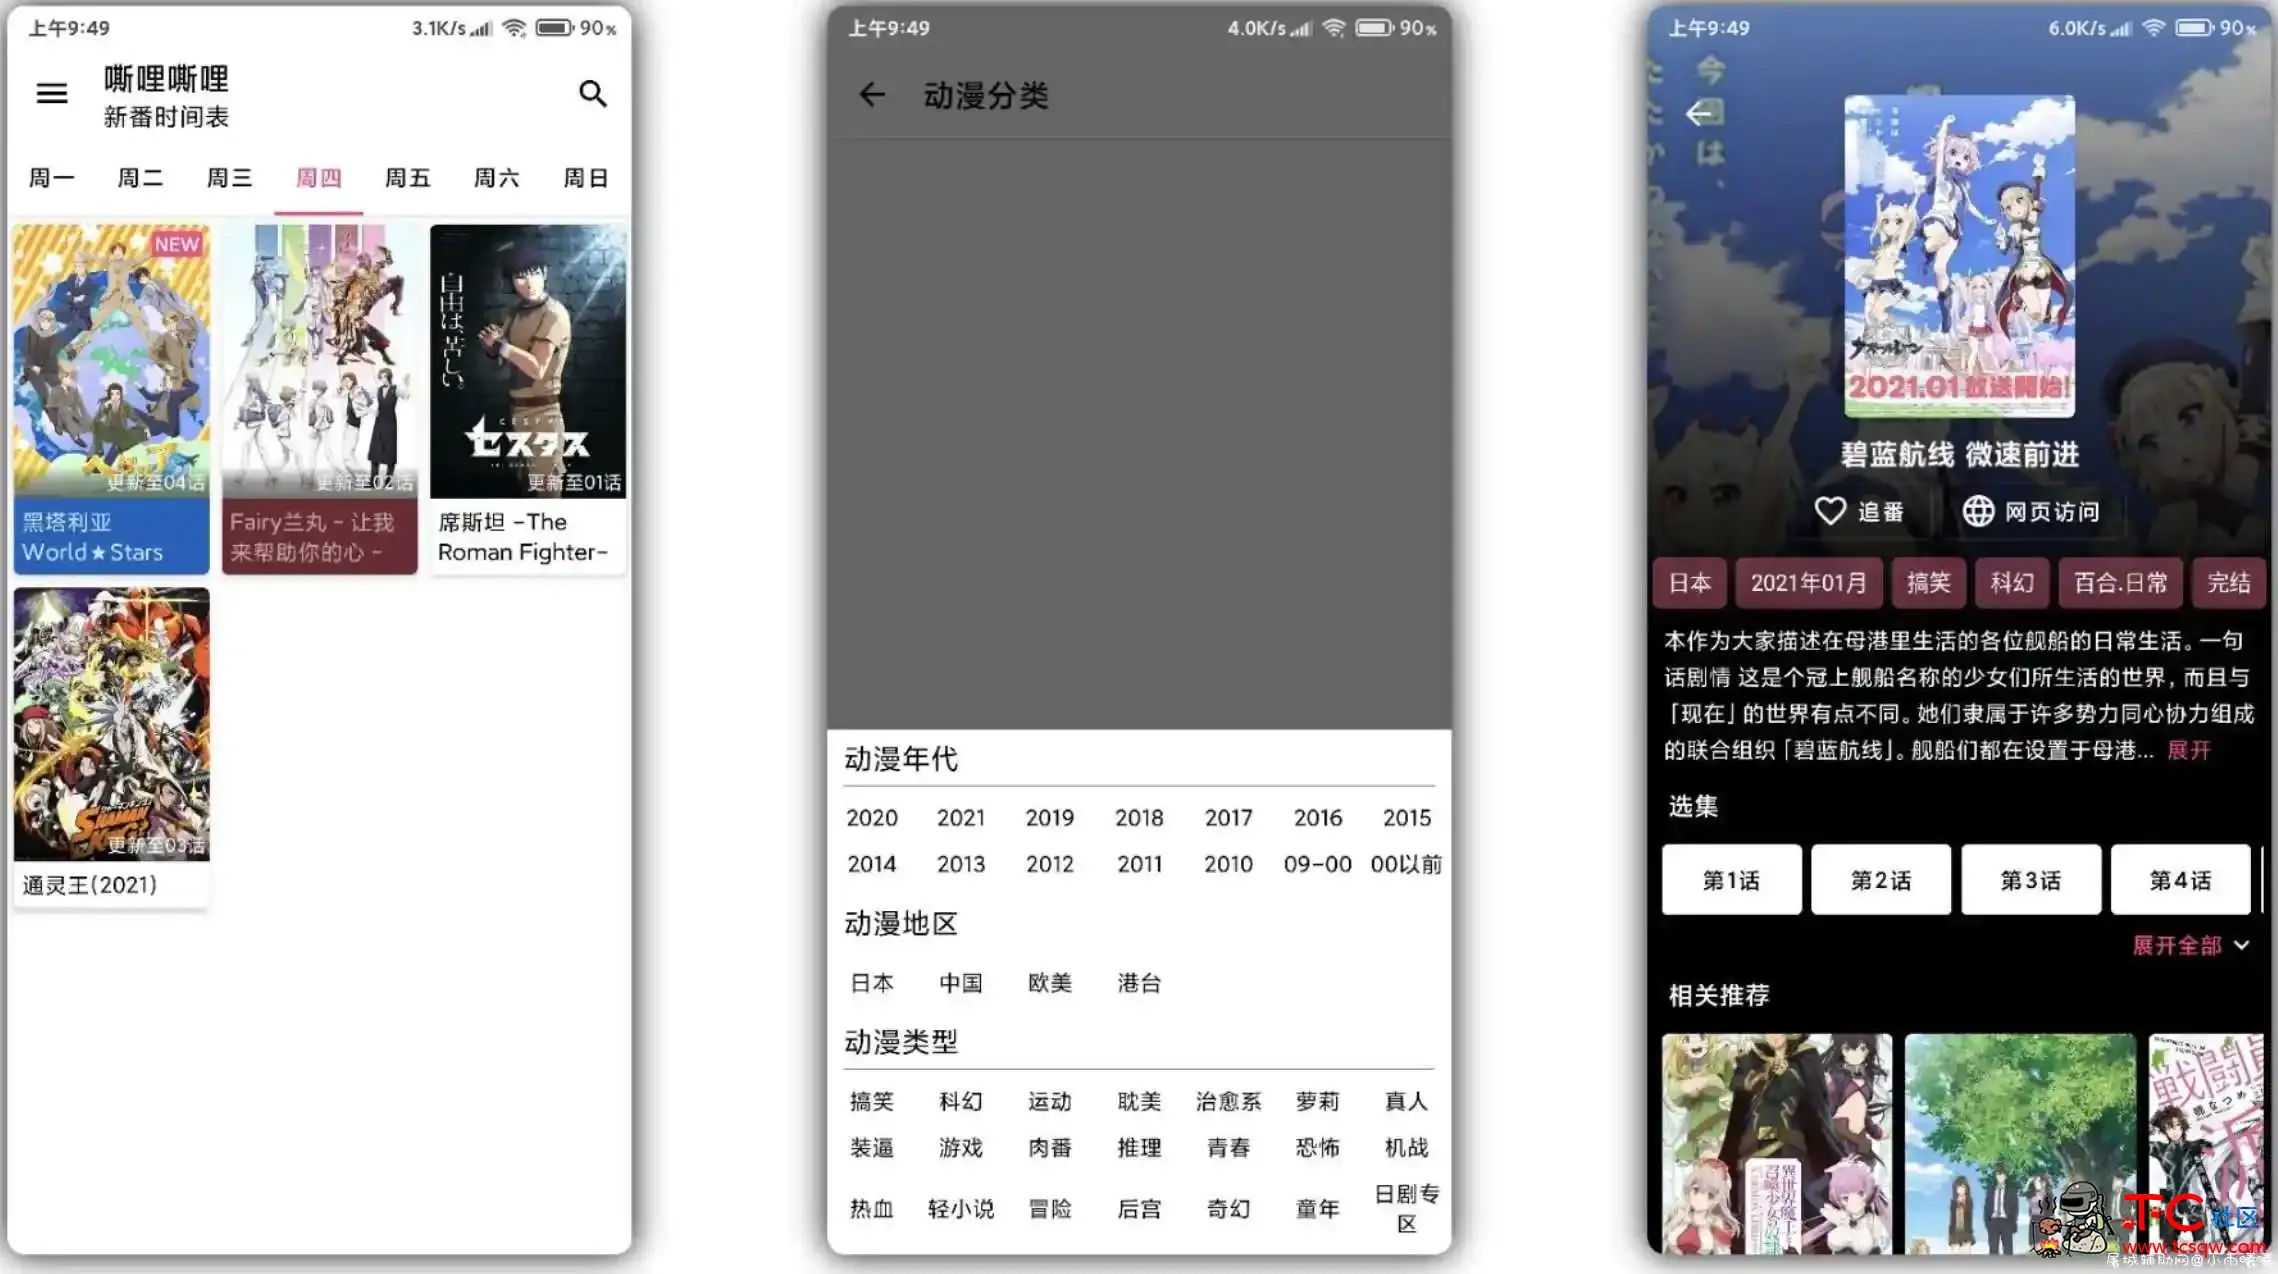Click the search icon on Bilibili homepage
Screen dimensions: 2278x1274
591,92
